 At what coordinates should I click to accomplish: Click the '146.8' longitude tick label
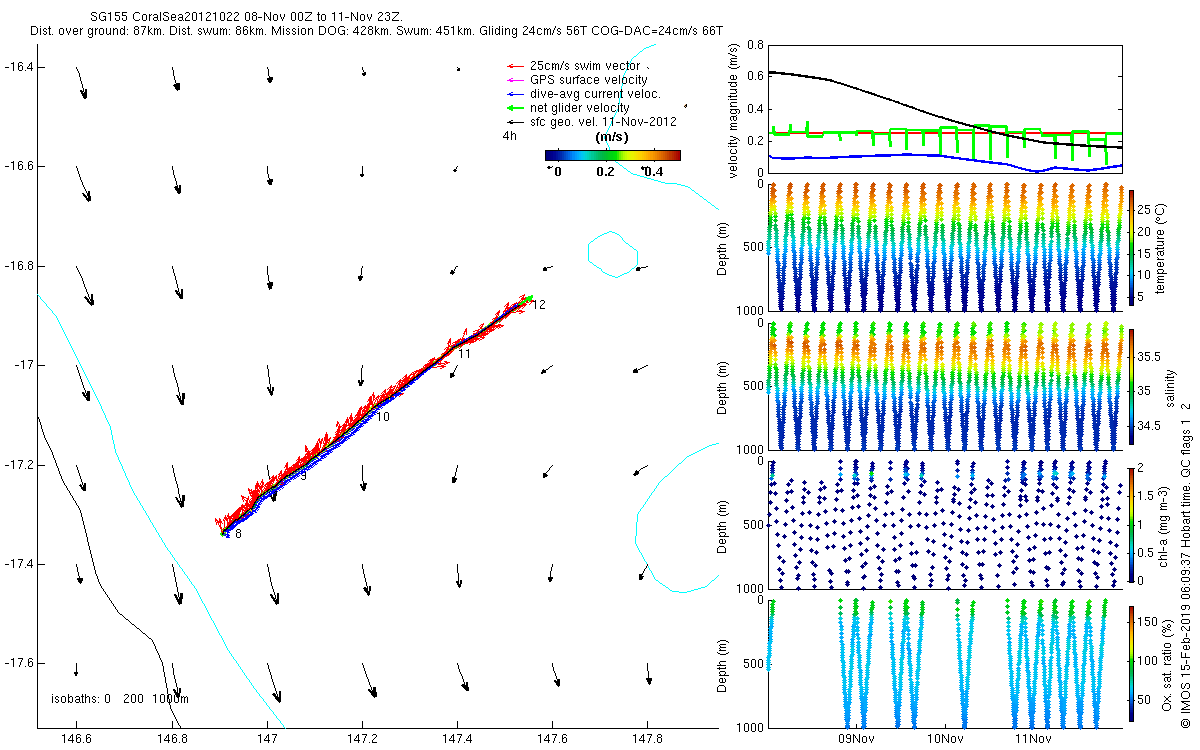pos(171,740)
